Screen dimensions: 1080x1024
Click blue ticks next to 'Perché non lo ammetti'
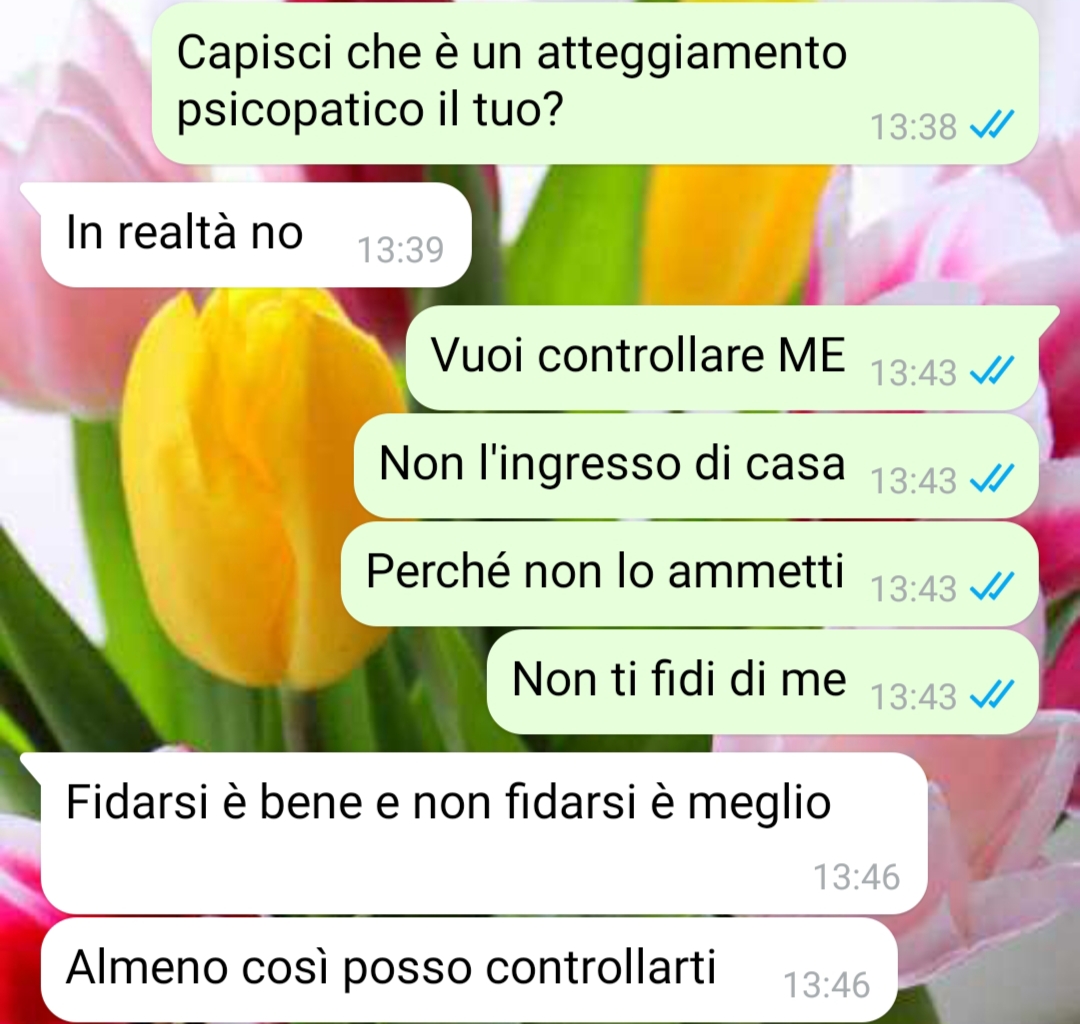[991, 587]
